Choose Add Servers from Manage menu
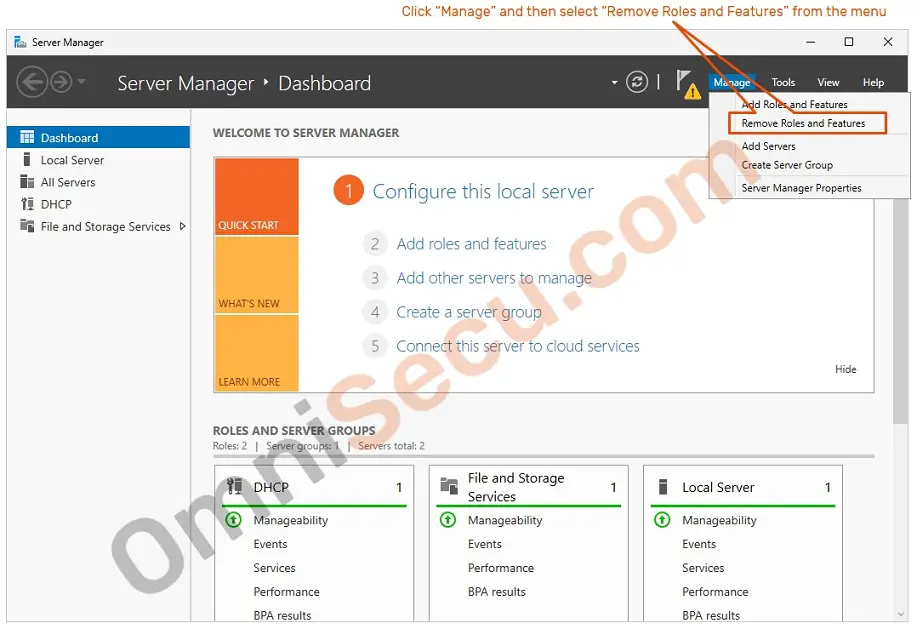 [x=768, y=146]
